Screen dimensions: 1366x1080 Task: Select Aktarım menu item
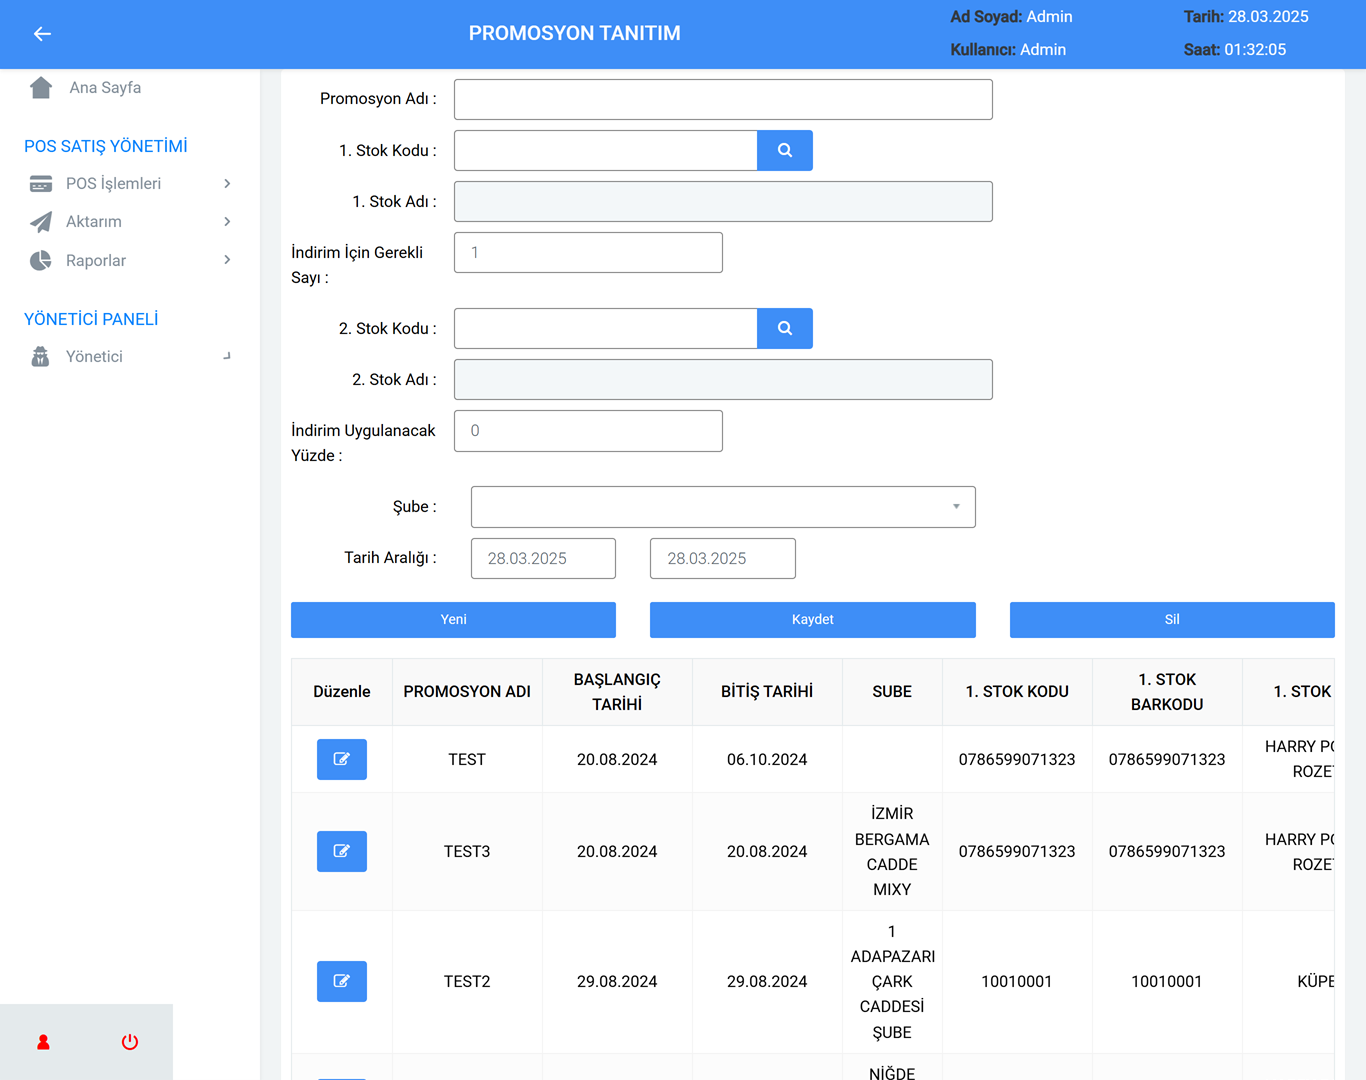[94, 222]
